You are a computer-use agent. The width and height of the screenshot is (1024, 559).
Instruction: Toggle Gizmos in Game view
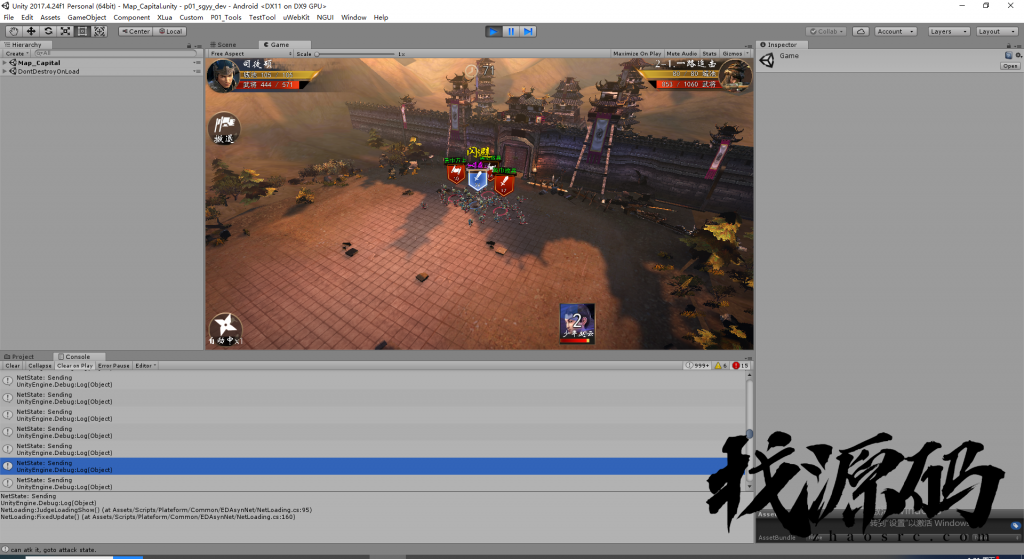tap(732, 54)
